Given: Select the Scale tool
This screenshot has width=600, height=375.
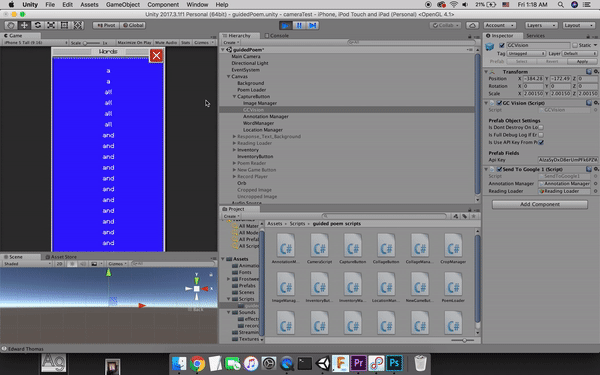Looking at the screenshot, I should (51, 25).
